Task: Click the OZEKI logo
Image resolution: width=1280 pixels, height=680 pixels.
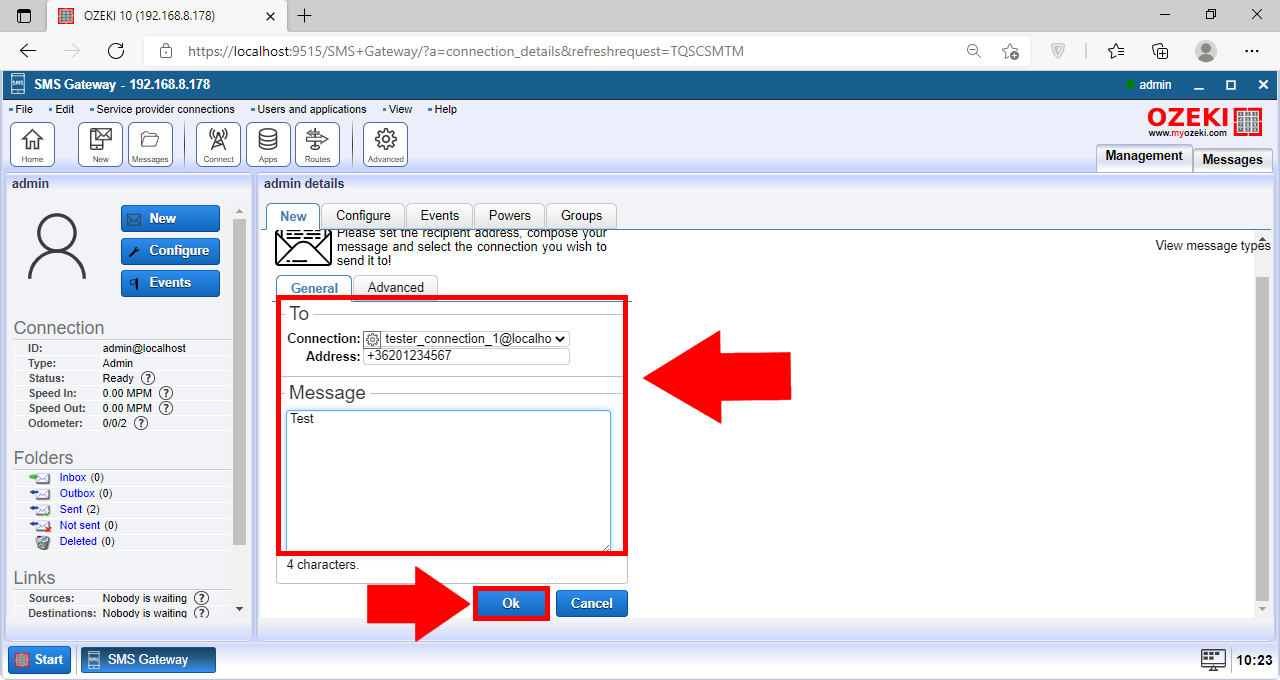Action: [1204, 122]
